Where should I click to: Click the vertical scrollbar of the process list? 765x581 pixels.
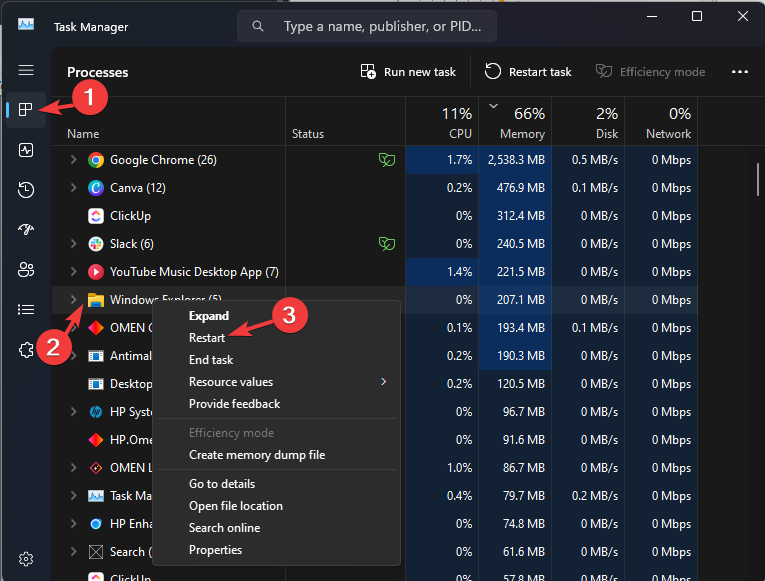pos(758,180)
